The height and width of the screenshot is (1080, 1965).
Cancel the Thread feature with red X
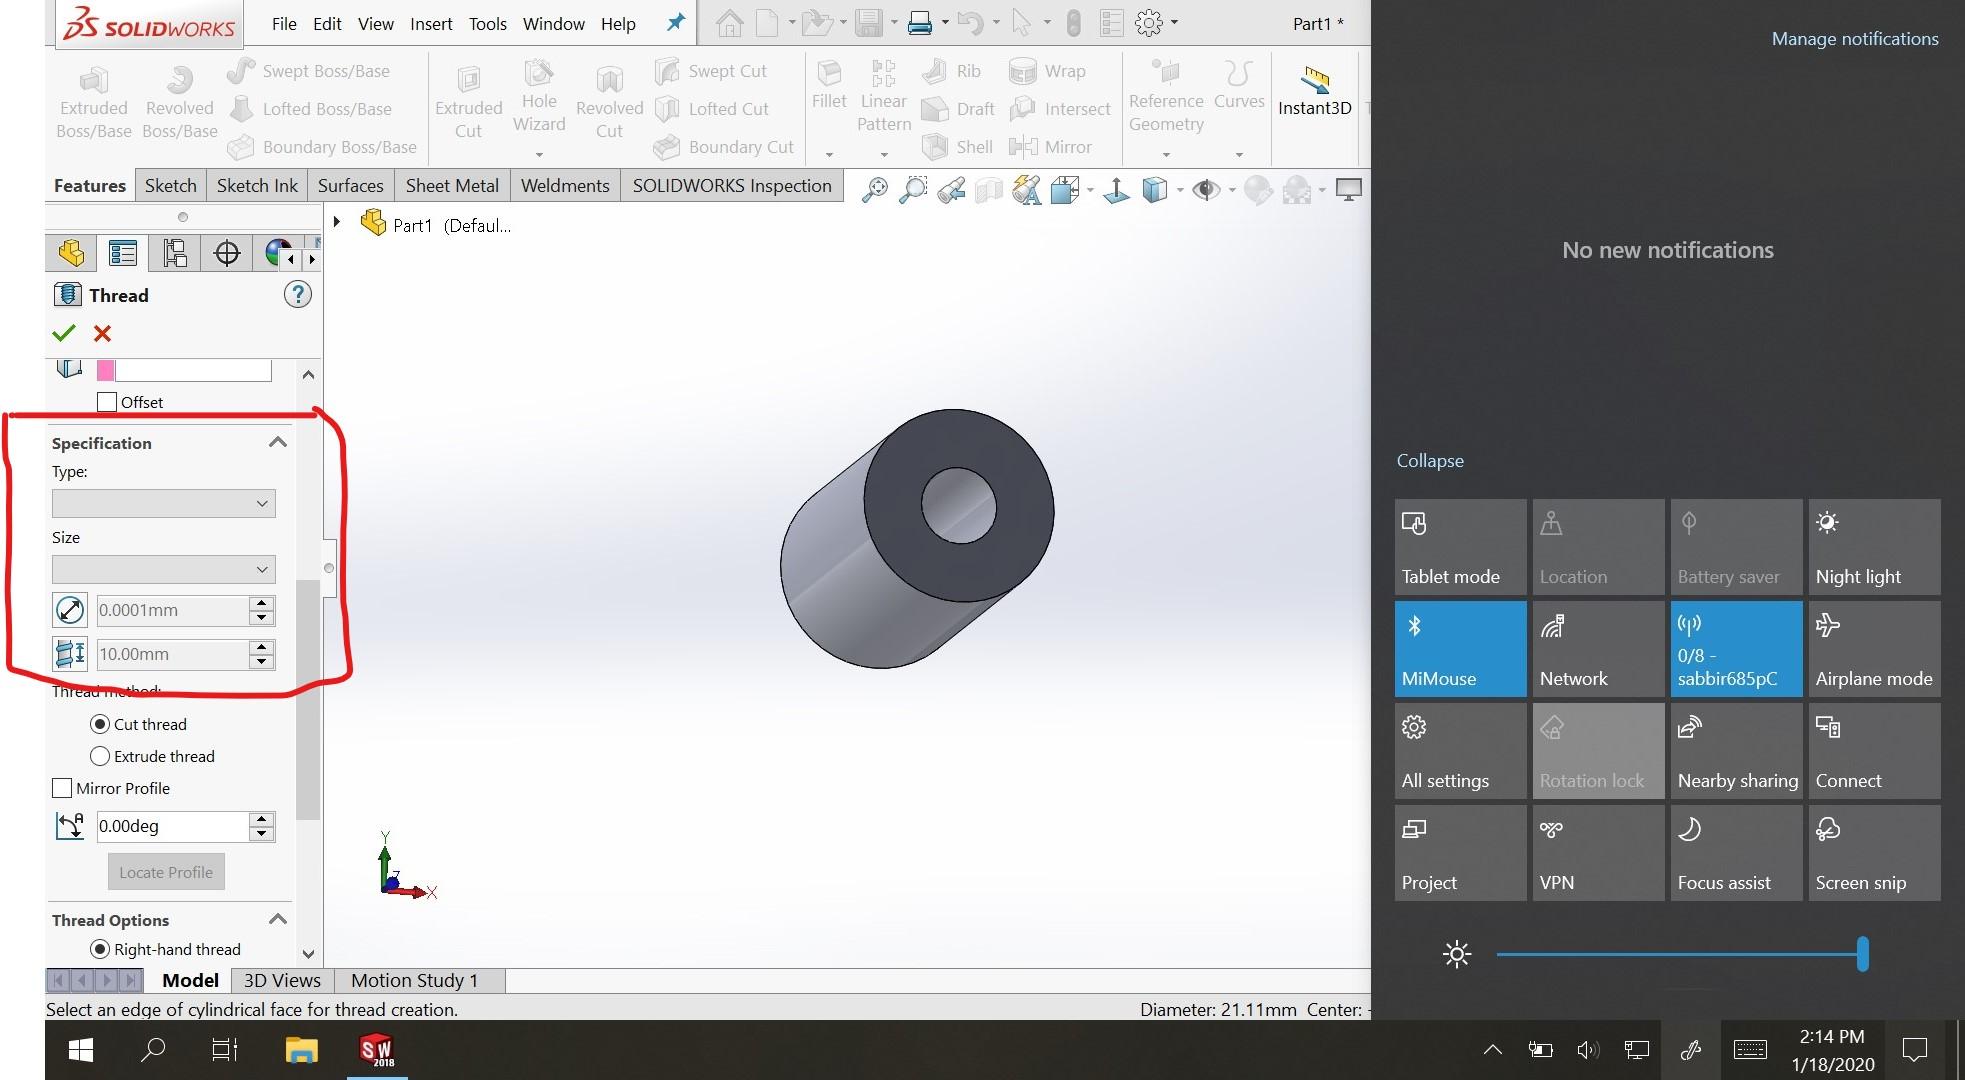pos(102,333)
